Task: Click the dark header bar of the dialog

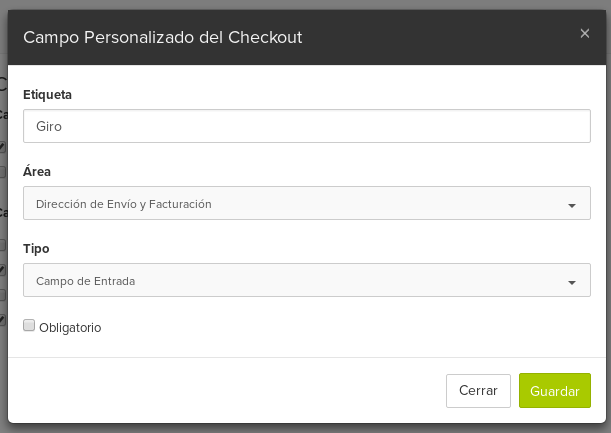Action: 429,37
